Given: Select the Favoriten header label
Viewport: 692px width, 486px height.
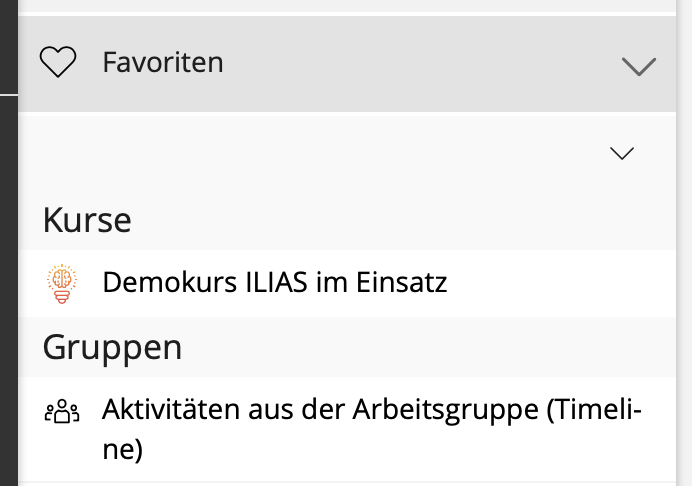Looking at the screenshot, I should tap(163, 63).
